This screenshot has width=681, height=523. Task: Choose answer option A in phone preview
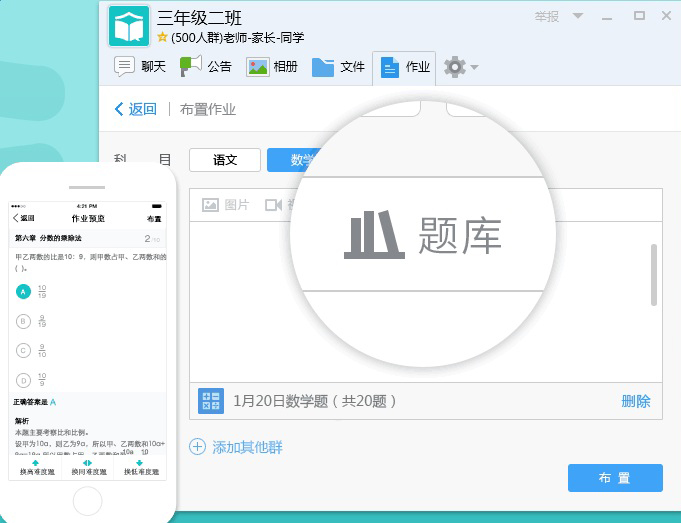pyautogui.click(x=23, y=291)
